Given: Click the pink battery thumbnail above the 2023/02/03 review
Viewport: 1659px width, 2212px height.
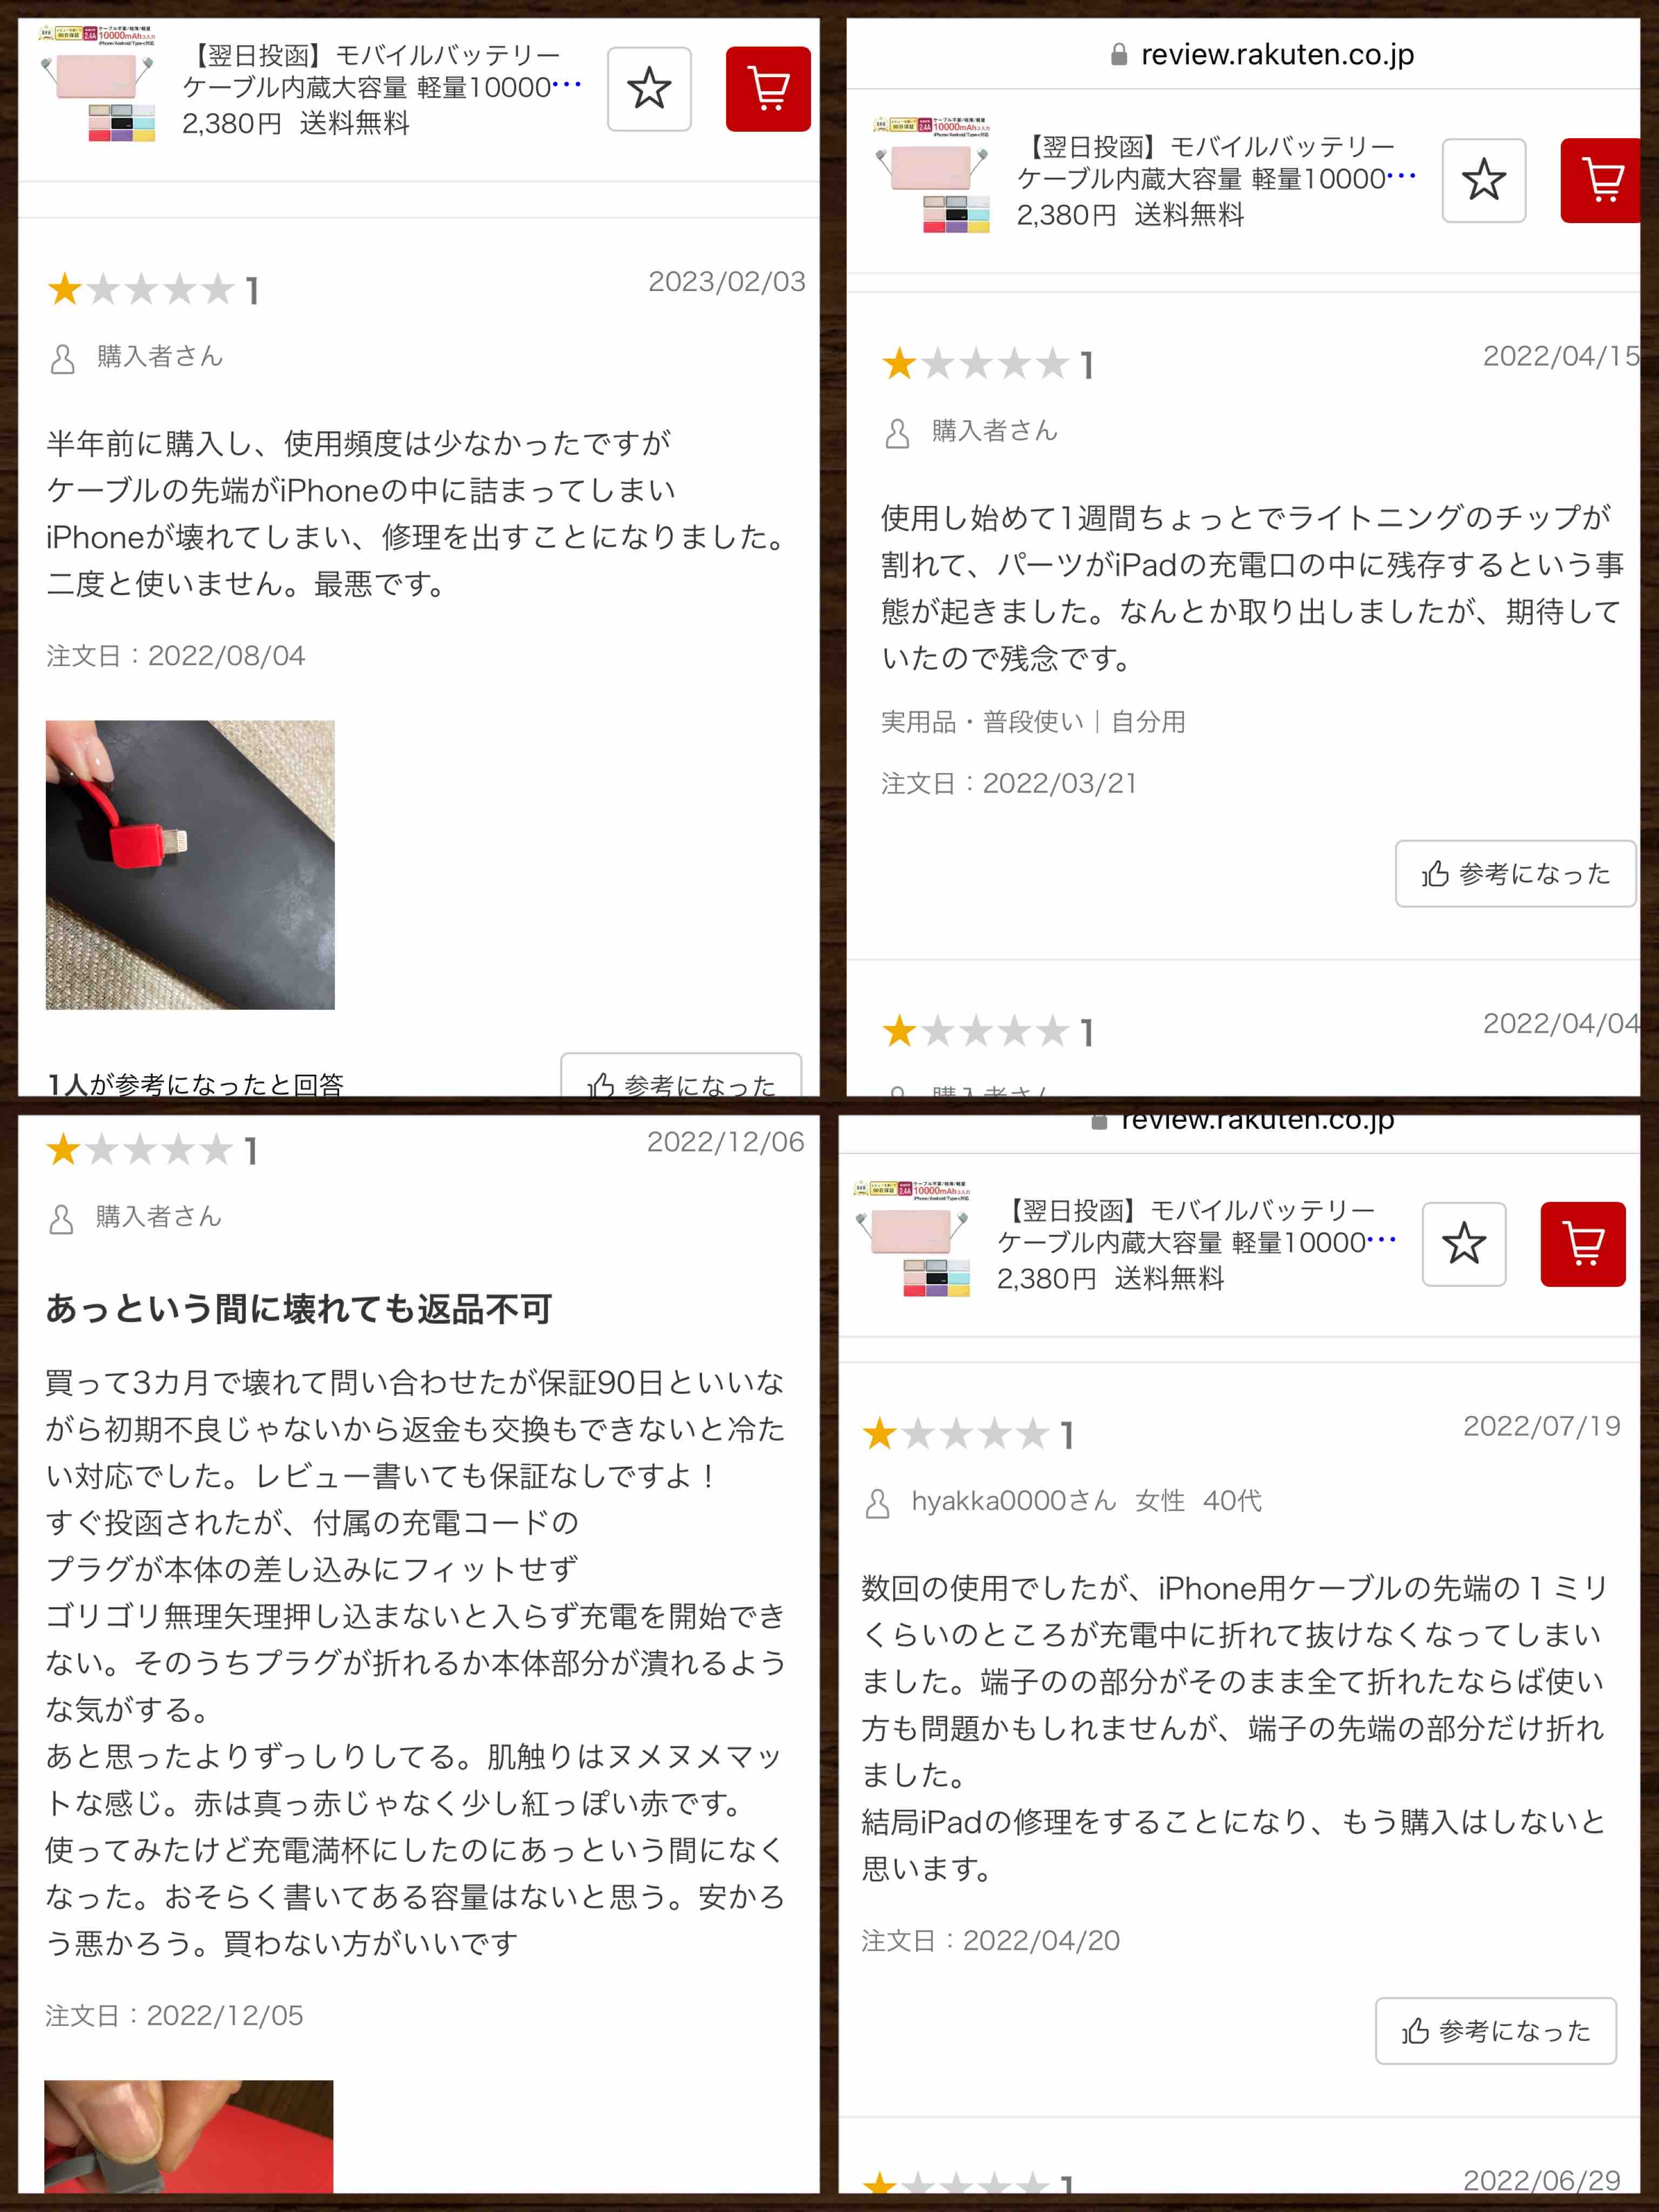Looking at the screenshot, I should pos(98,84).
